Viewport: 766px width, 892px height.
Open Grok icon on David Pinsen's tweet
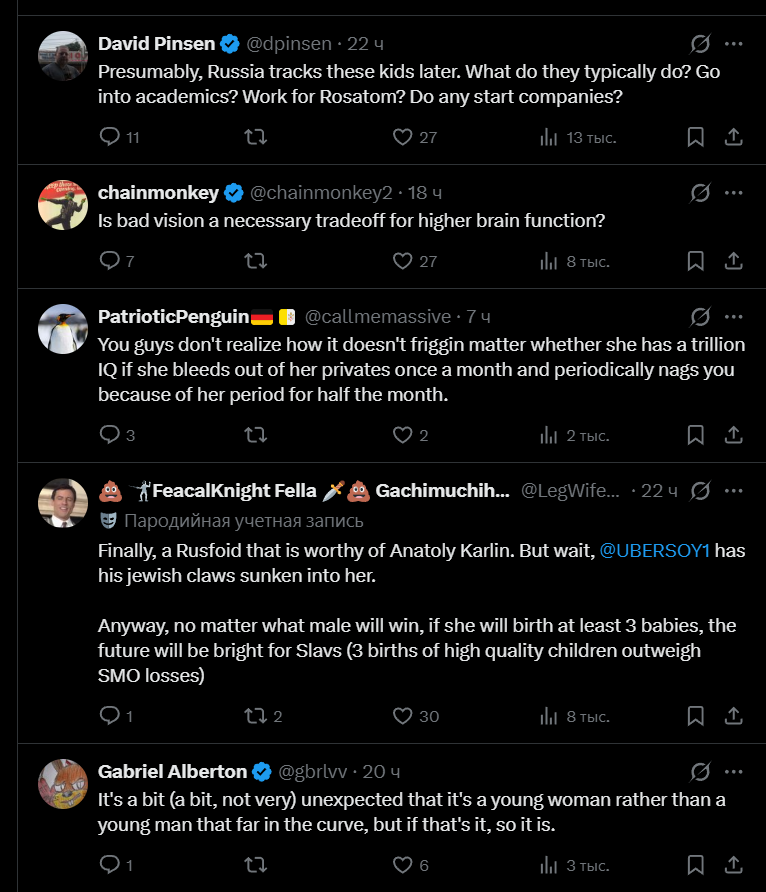(700, 44)
